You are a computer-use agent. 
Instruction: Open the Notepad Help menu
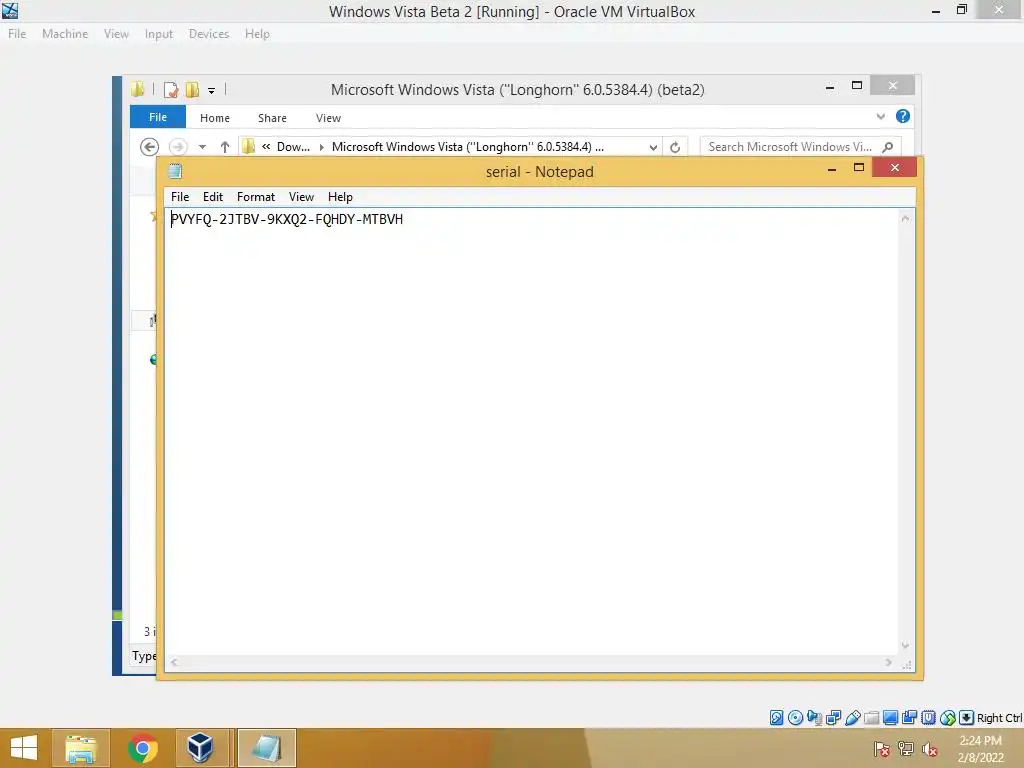point(340,197)
